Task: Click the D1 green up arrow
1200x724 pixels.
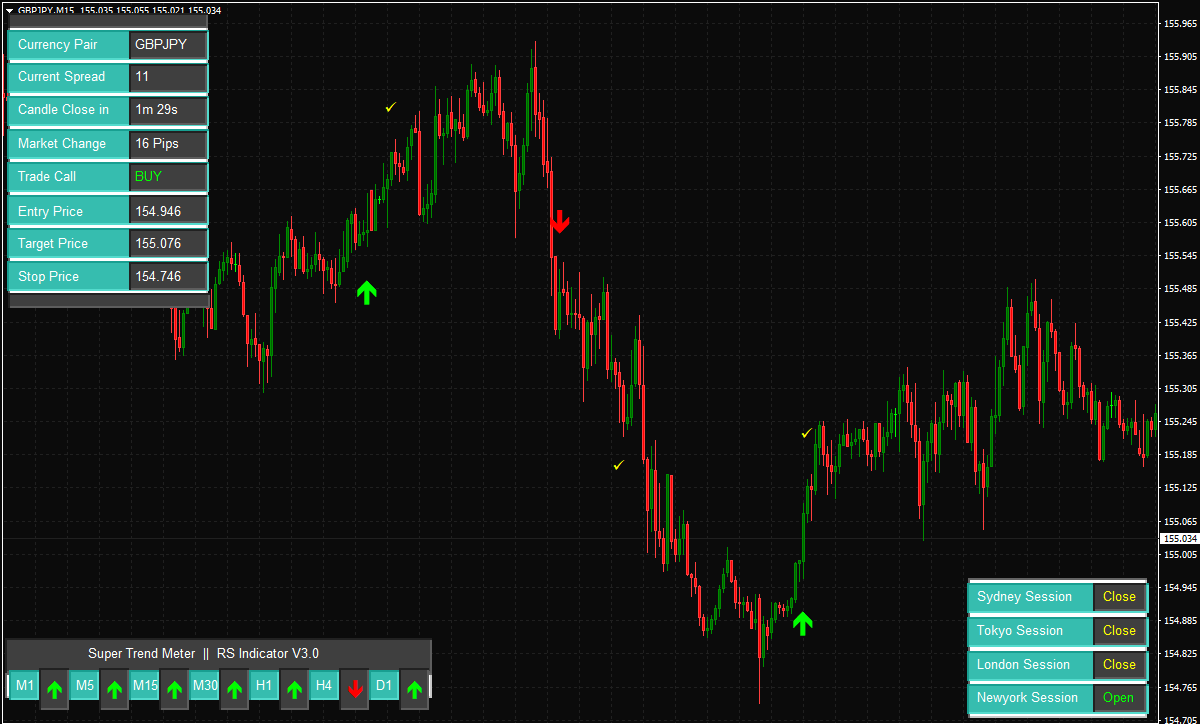Action: tap(414, 689)
